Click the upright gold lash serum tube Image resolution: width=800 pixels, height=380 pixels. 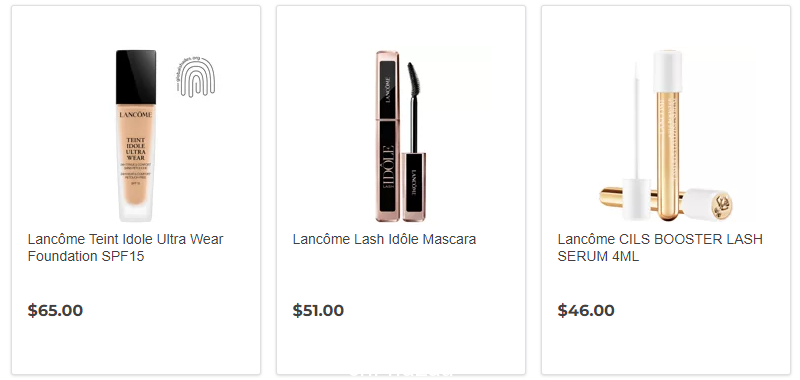tap(668, 135)
